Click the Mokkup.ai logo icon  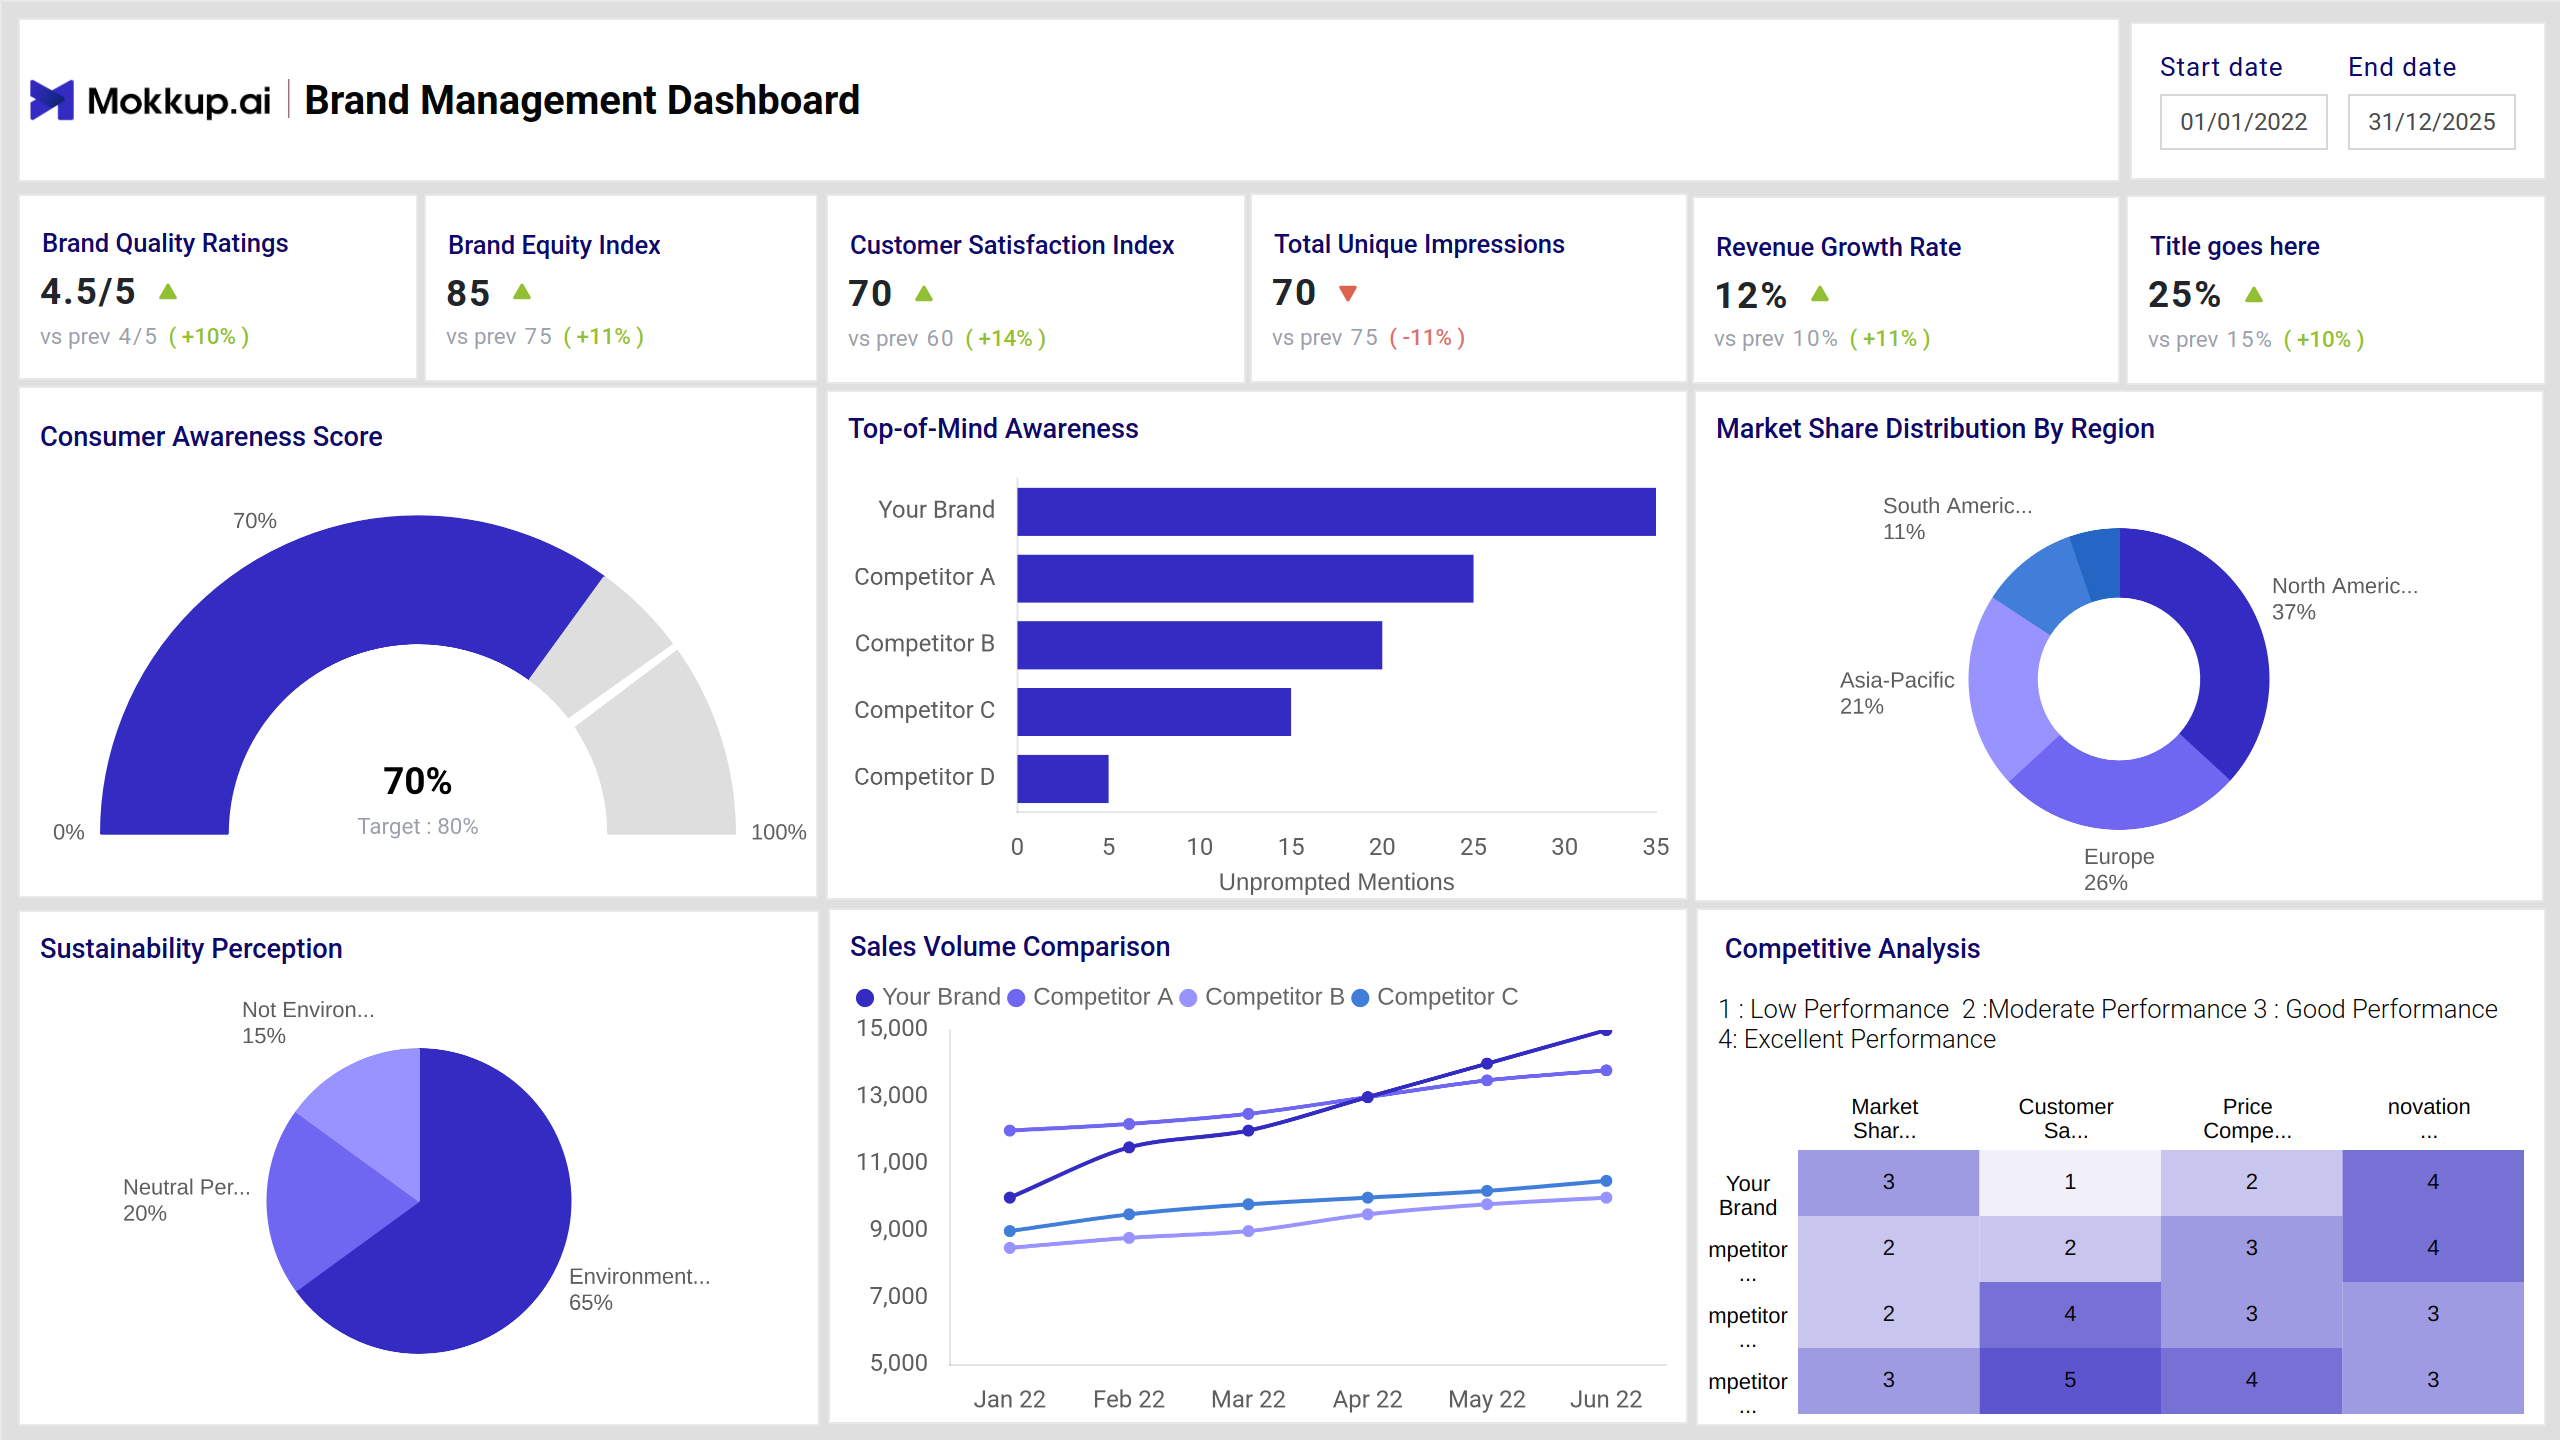pyautogui.click(x=51, y=100)
